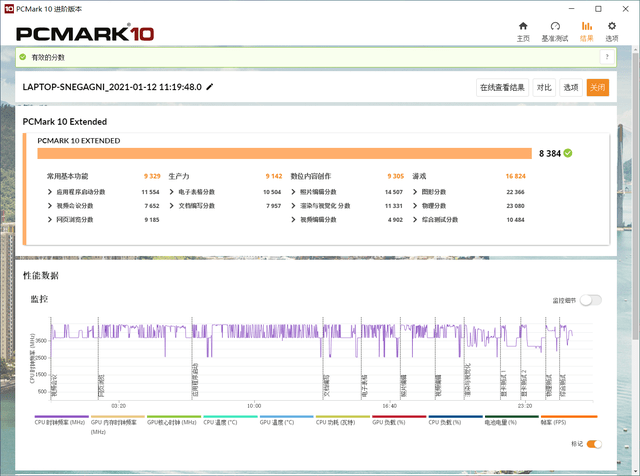Toggle the 标记 markers switch
640x476 pixels.
593,444
